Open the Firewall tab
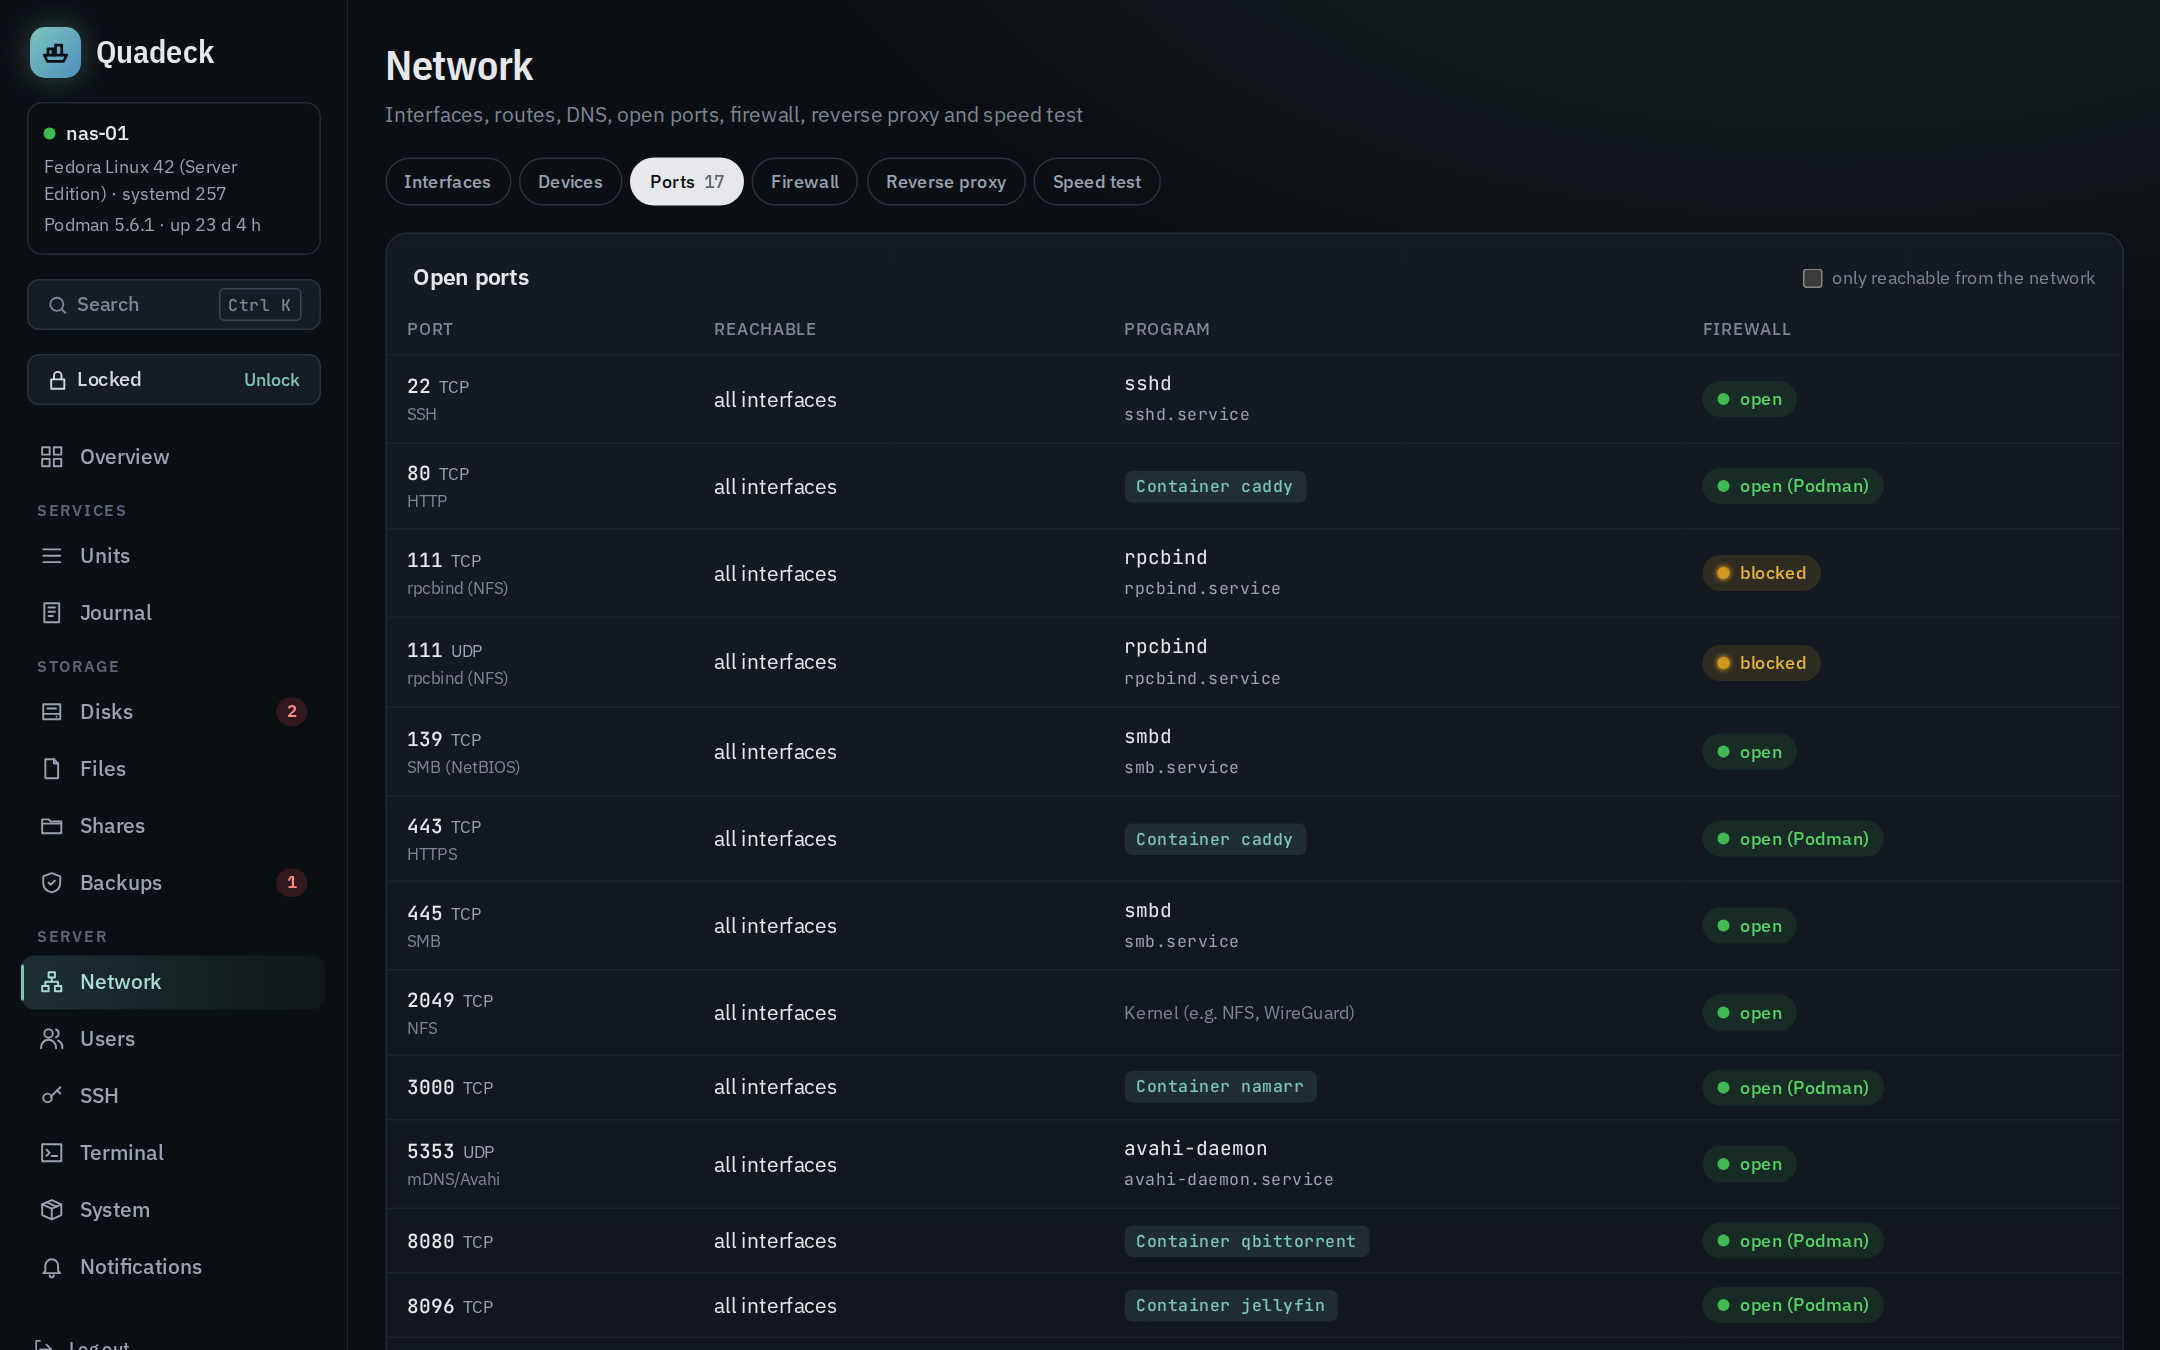Screen dimensions: 2160x1350 pyautogui.click(x=805, y=182)
